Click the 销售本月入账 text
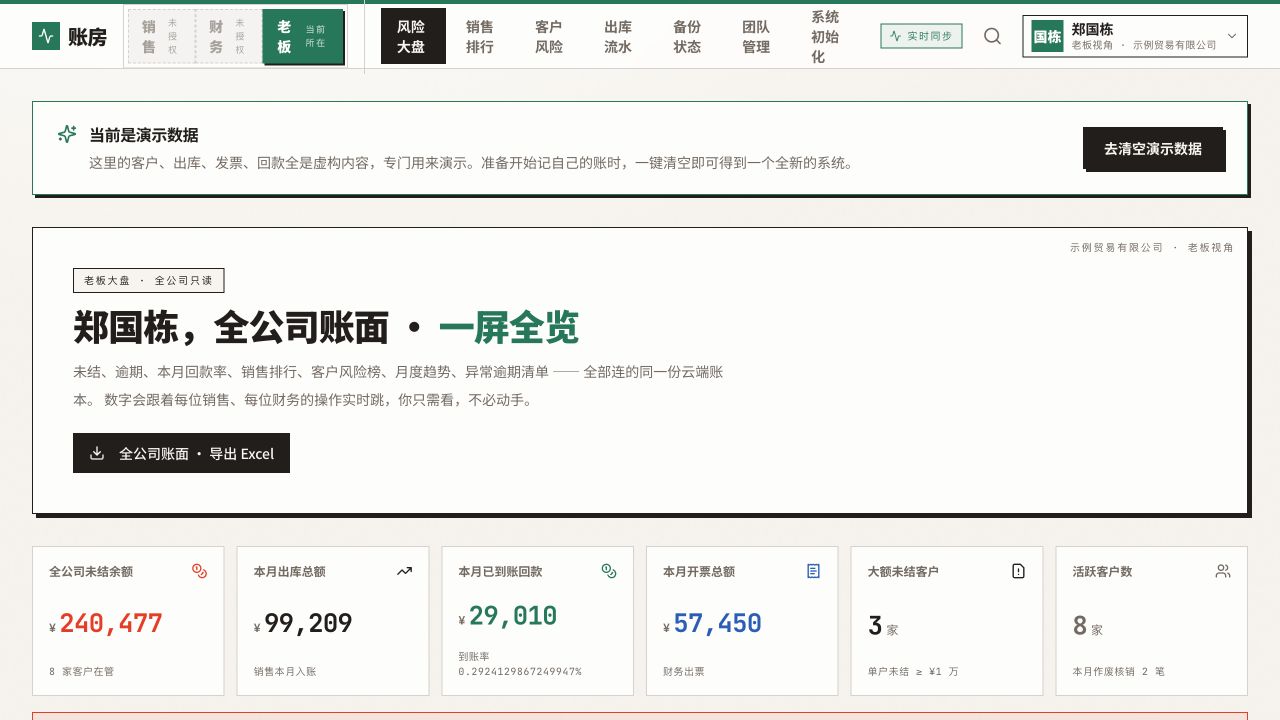Image resolution: width=1280 pixels, height=720 pixels. tap(285, 671)
